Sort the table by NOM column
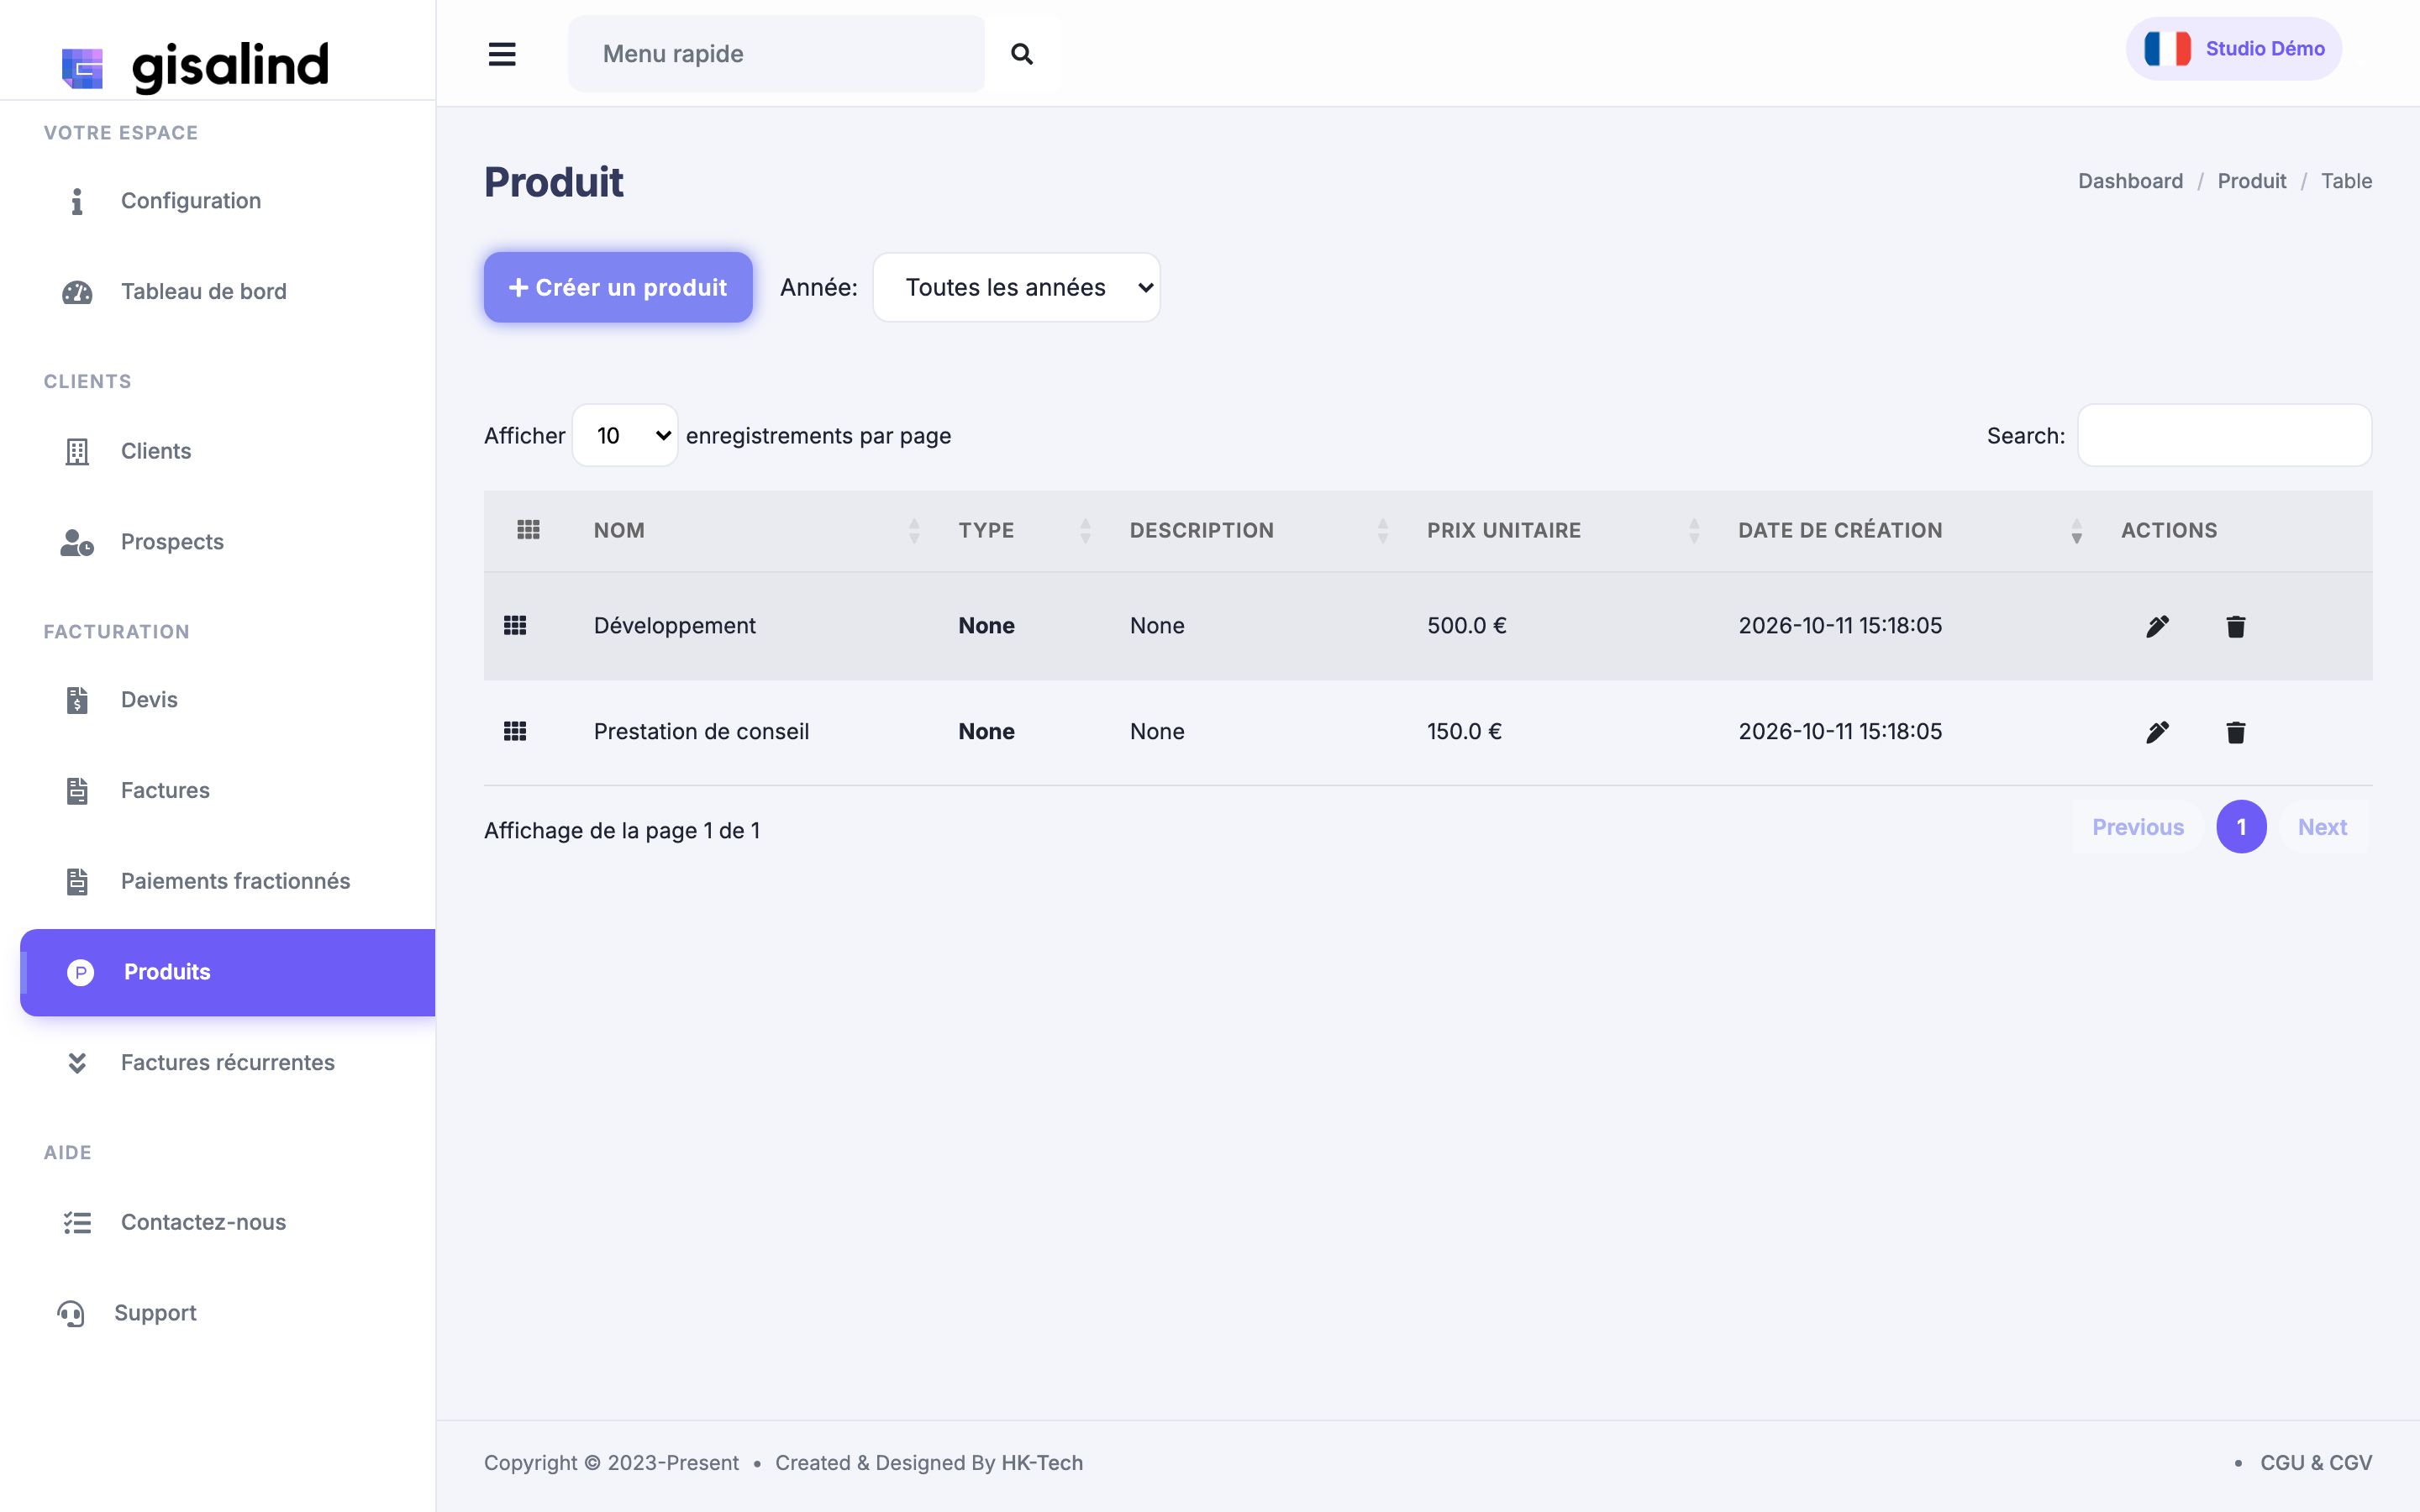2420x1512 pixels. tap(755, 530)
